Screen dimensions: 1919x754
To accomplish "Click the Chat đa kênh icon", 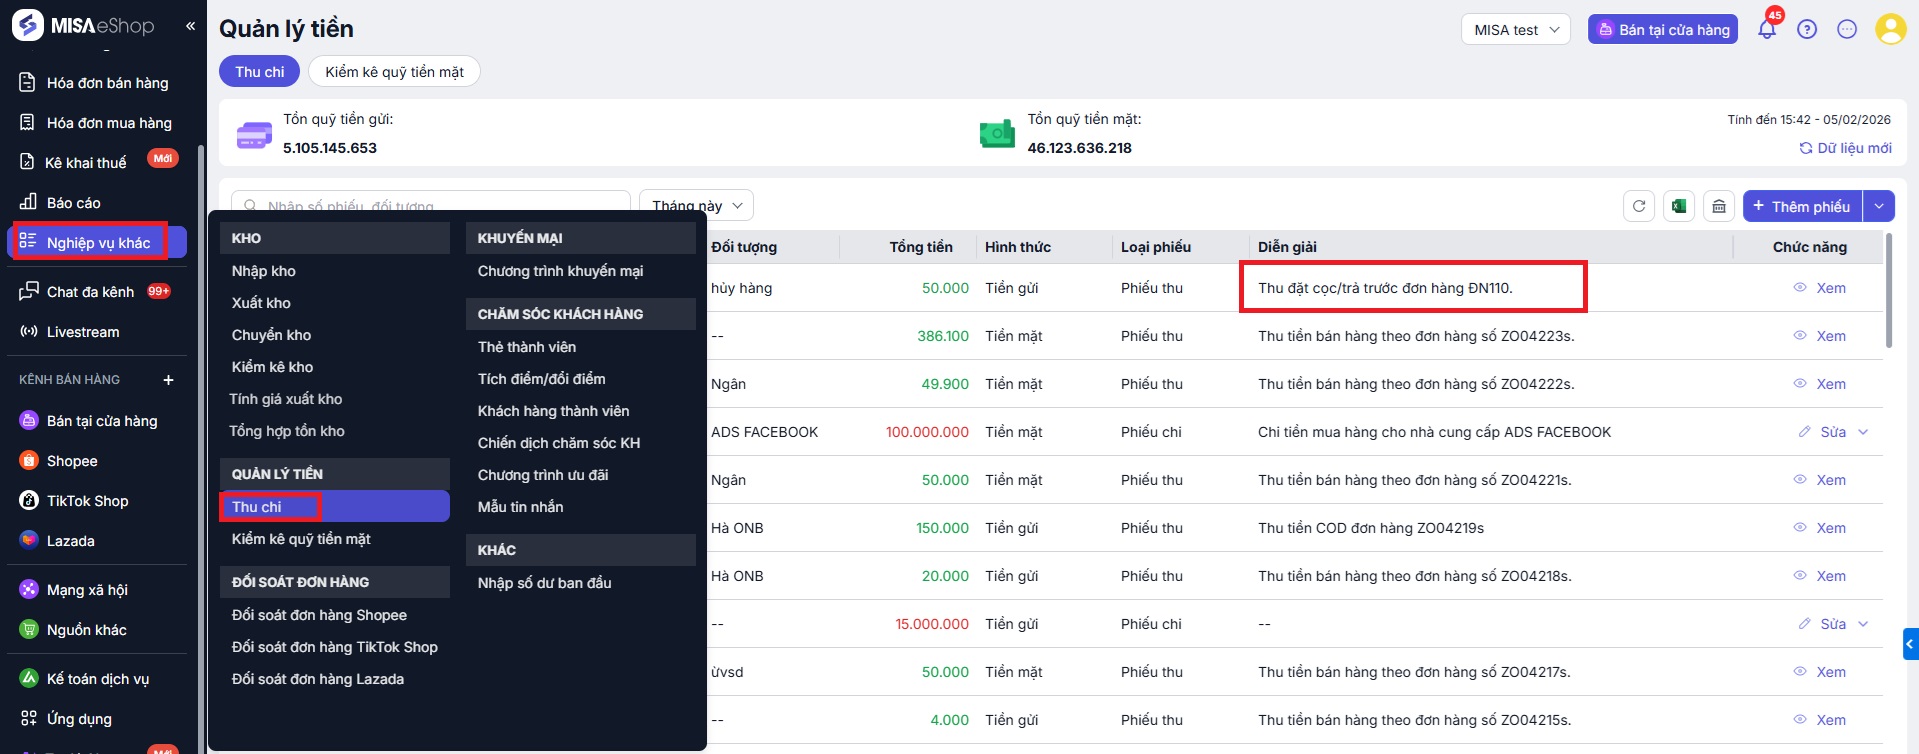I will pyautogui.click(x=29, y=292).
